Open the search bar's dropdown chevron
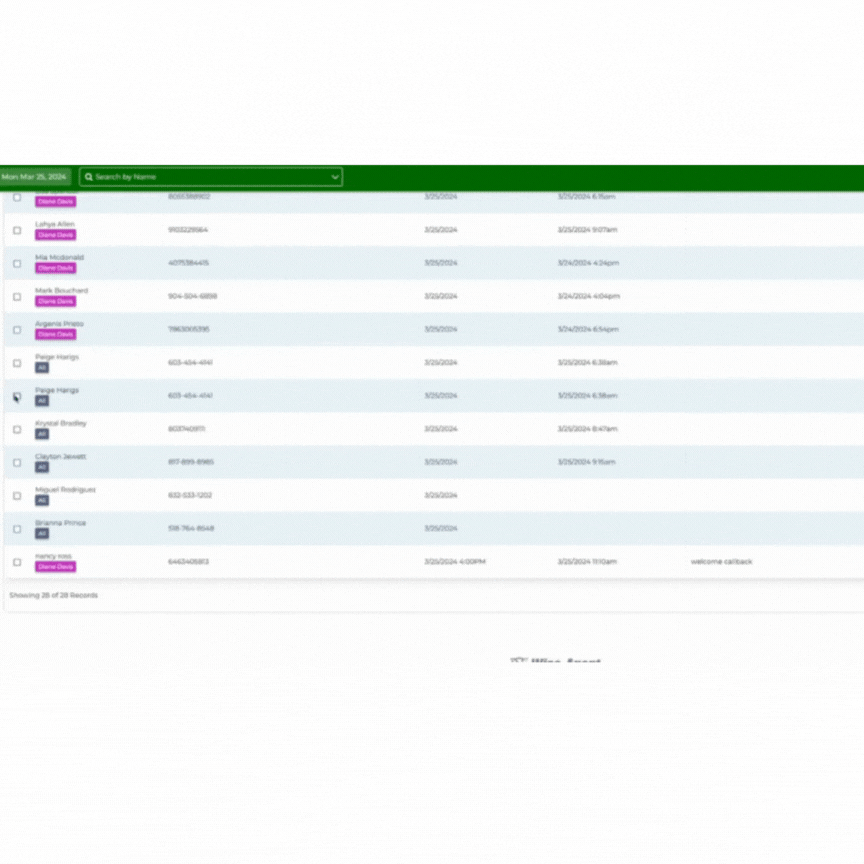This screenshot has width=864, height=864. [x=335, y=176]
